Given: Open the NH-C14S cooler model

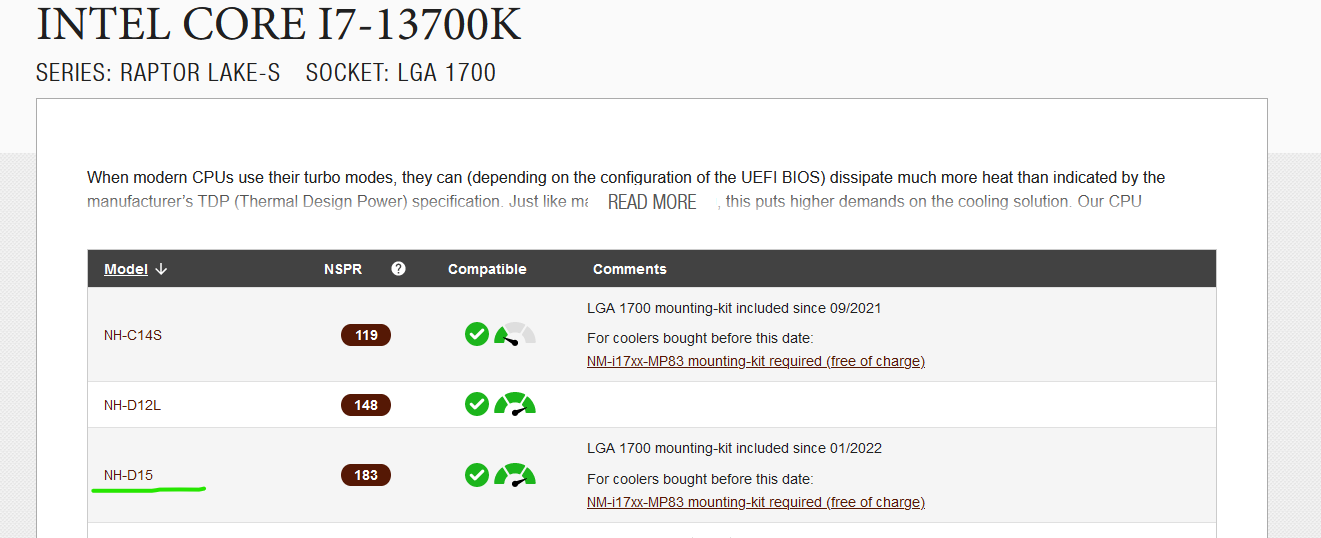Looking at the screenshot, I should point(133,335).
